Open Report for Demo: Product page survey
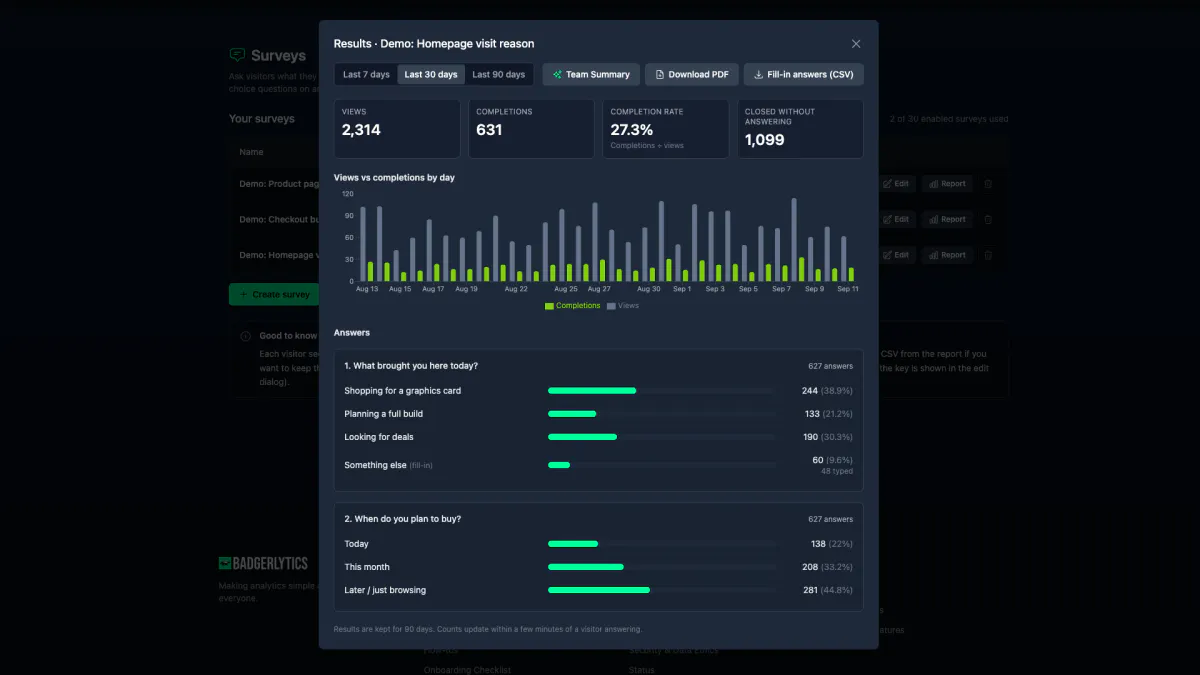This screenshot has height=675, width=1200. 946,184
